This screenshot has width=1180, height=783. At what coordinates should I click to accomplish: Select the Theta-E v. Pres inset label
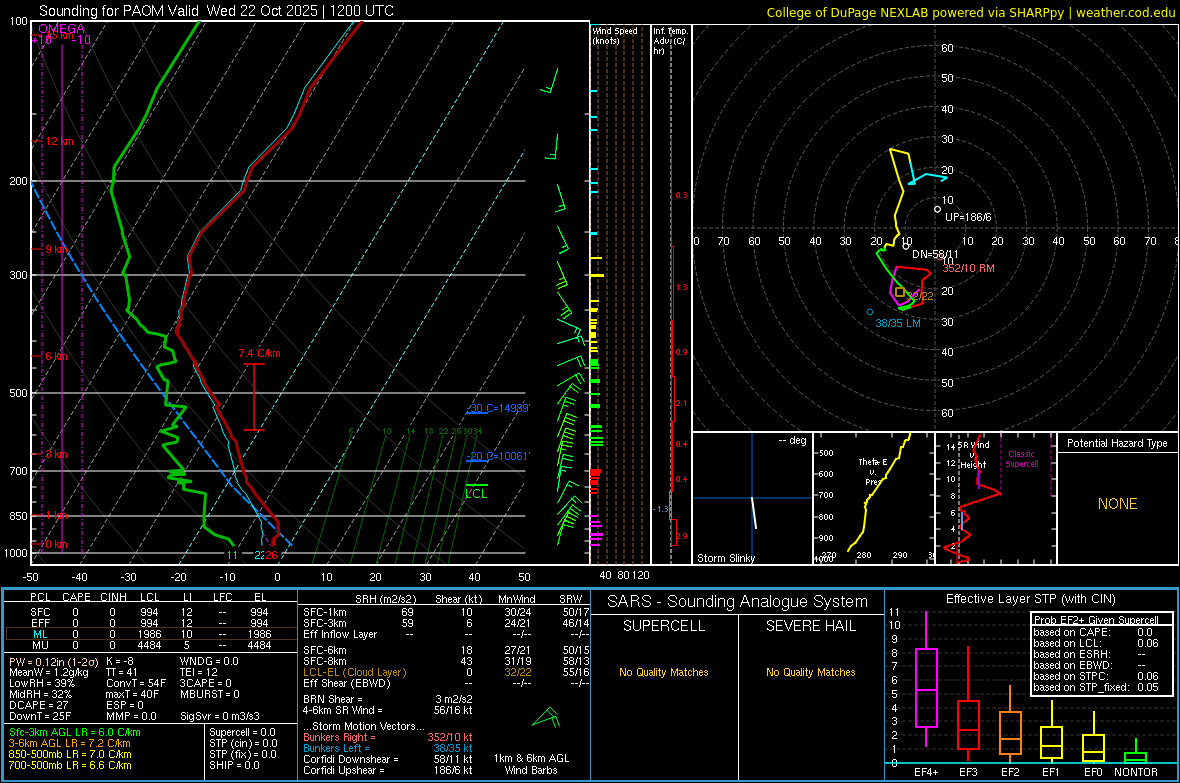click(x=873, y=471)
